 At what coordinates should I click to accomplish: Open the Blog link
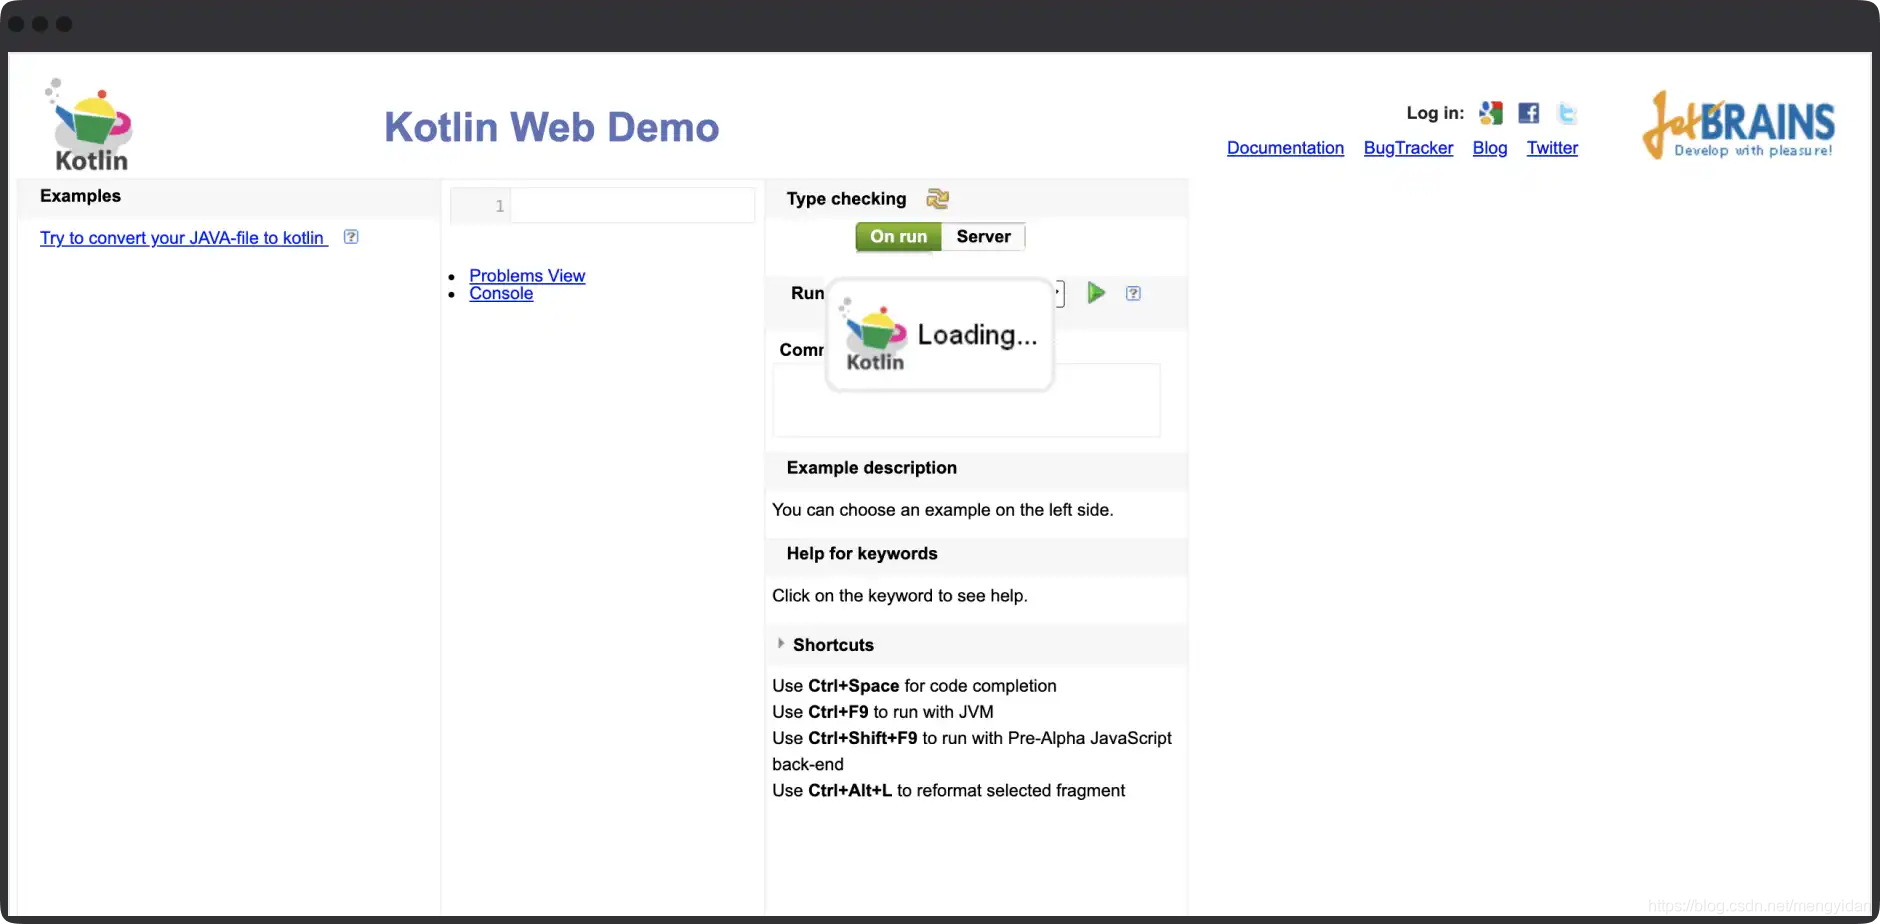[x=1489, y=148]
